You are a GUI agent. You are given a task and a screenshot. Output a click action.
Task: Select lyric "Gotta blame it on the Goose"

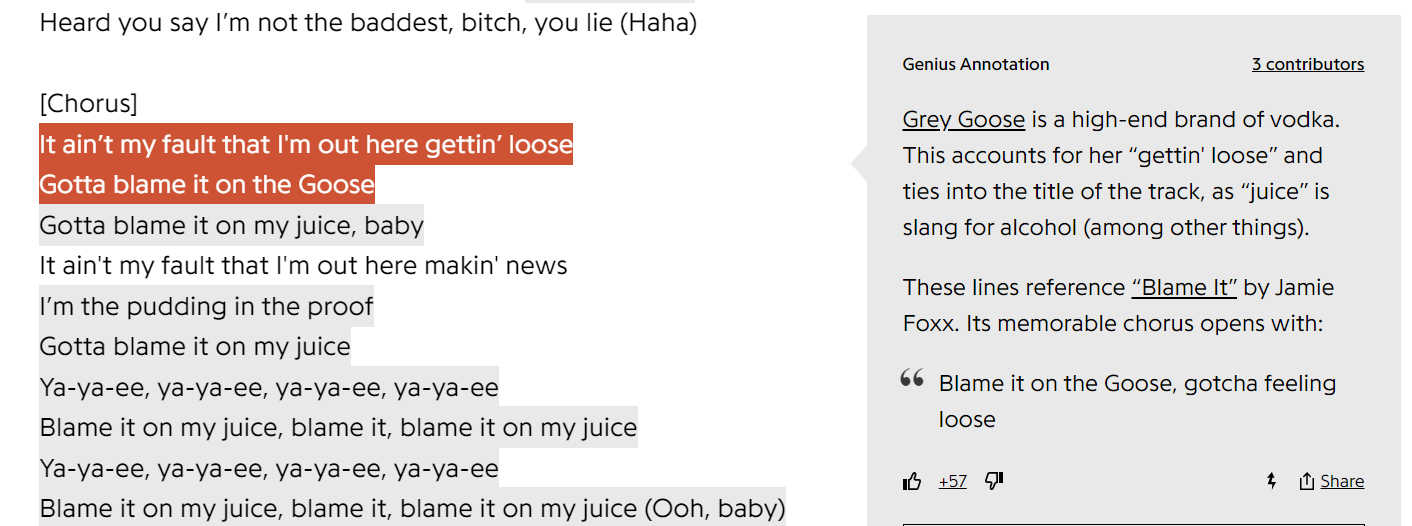tap(207, 185)
